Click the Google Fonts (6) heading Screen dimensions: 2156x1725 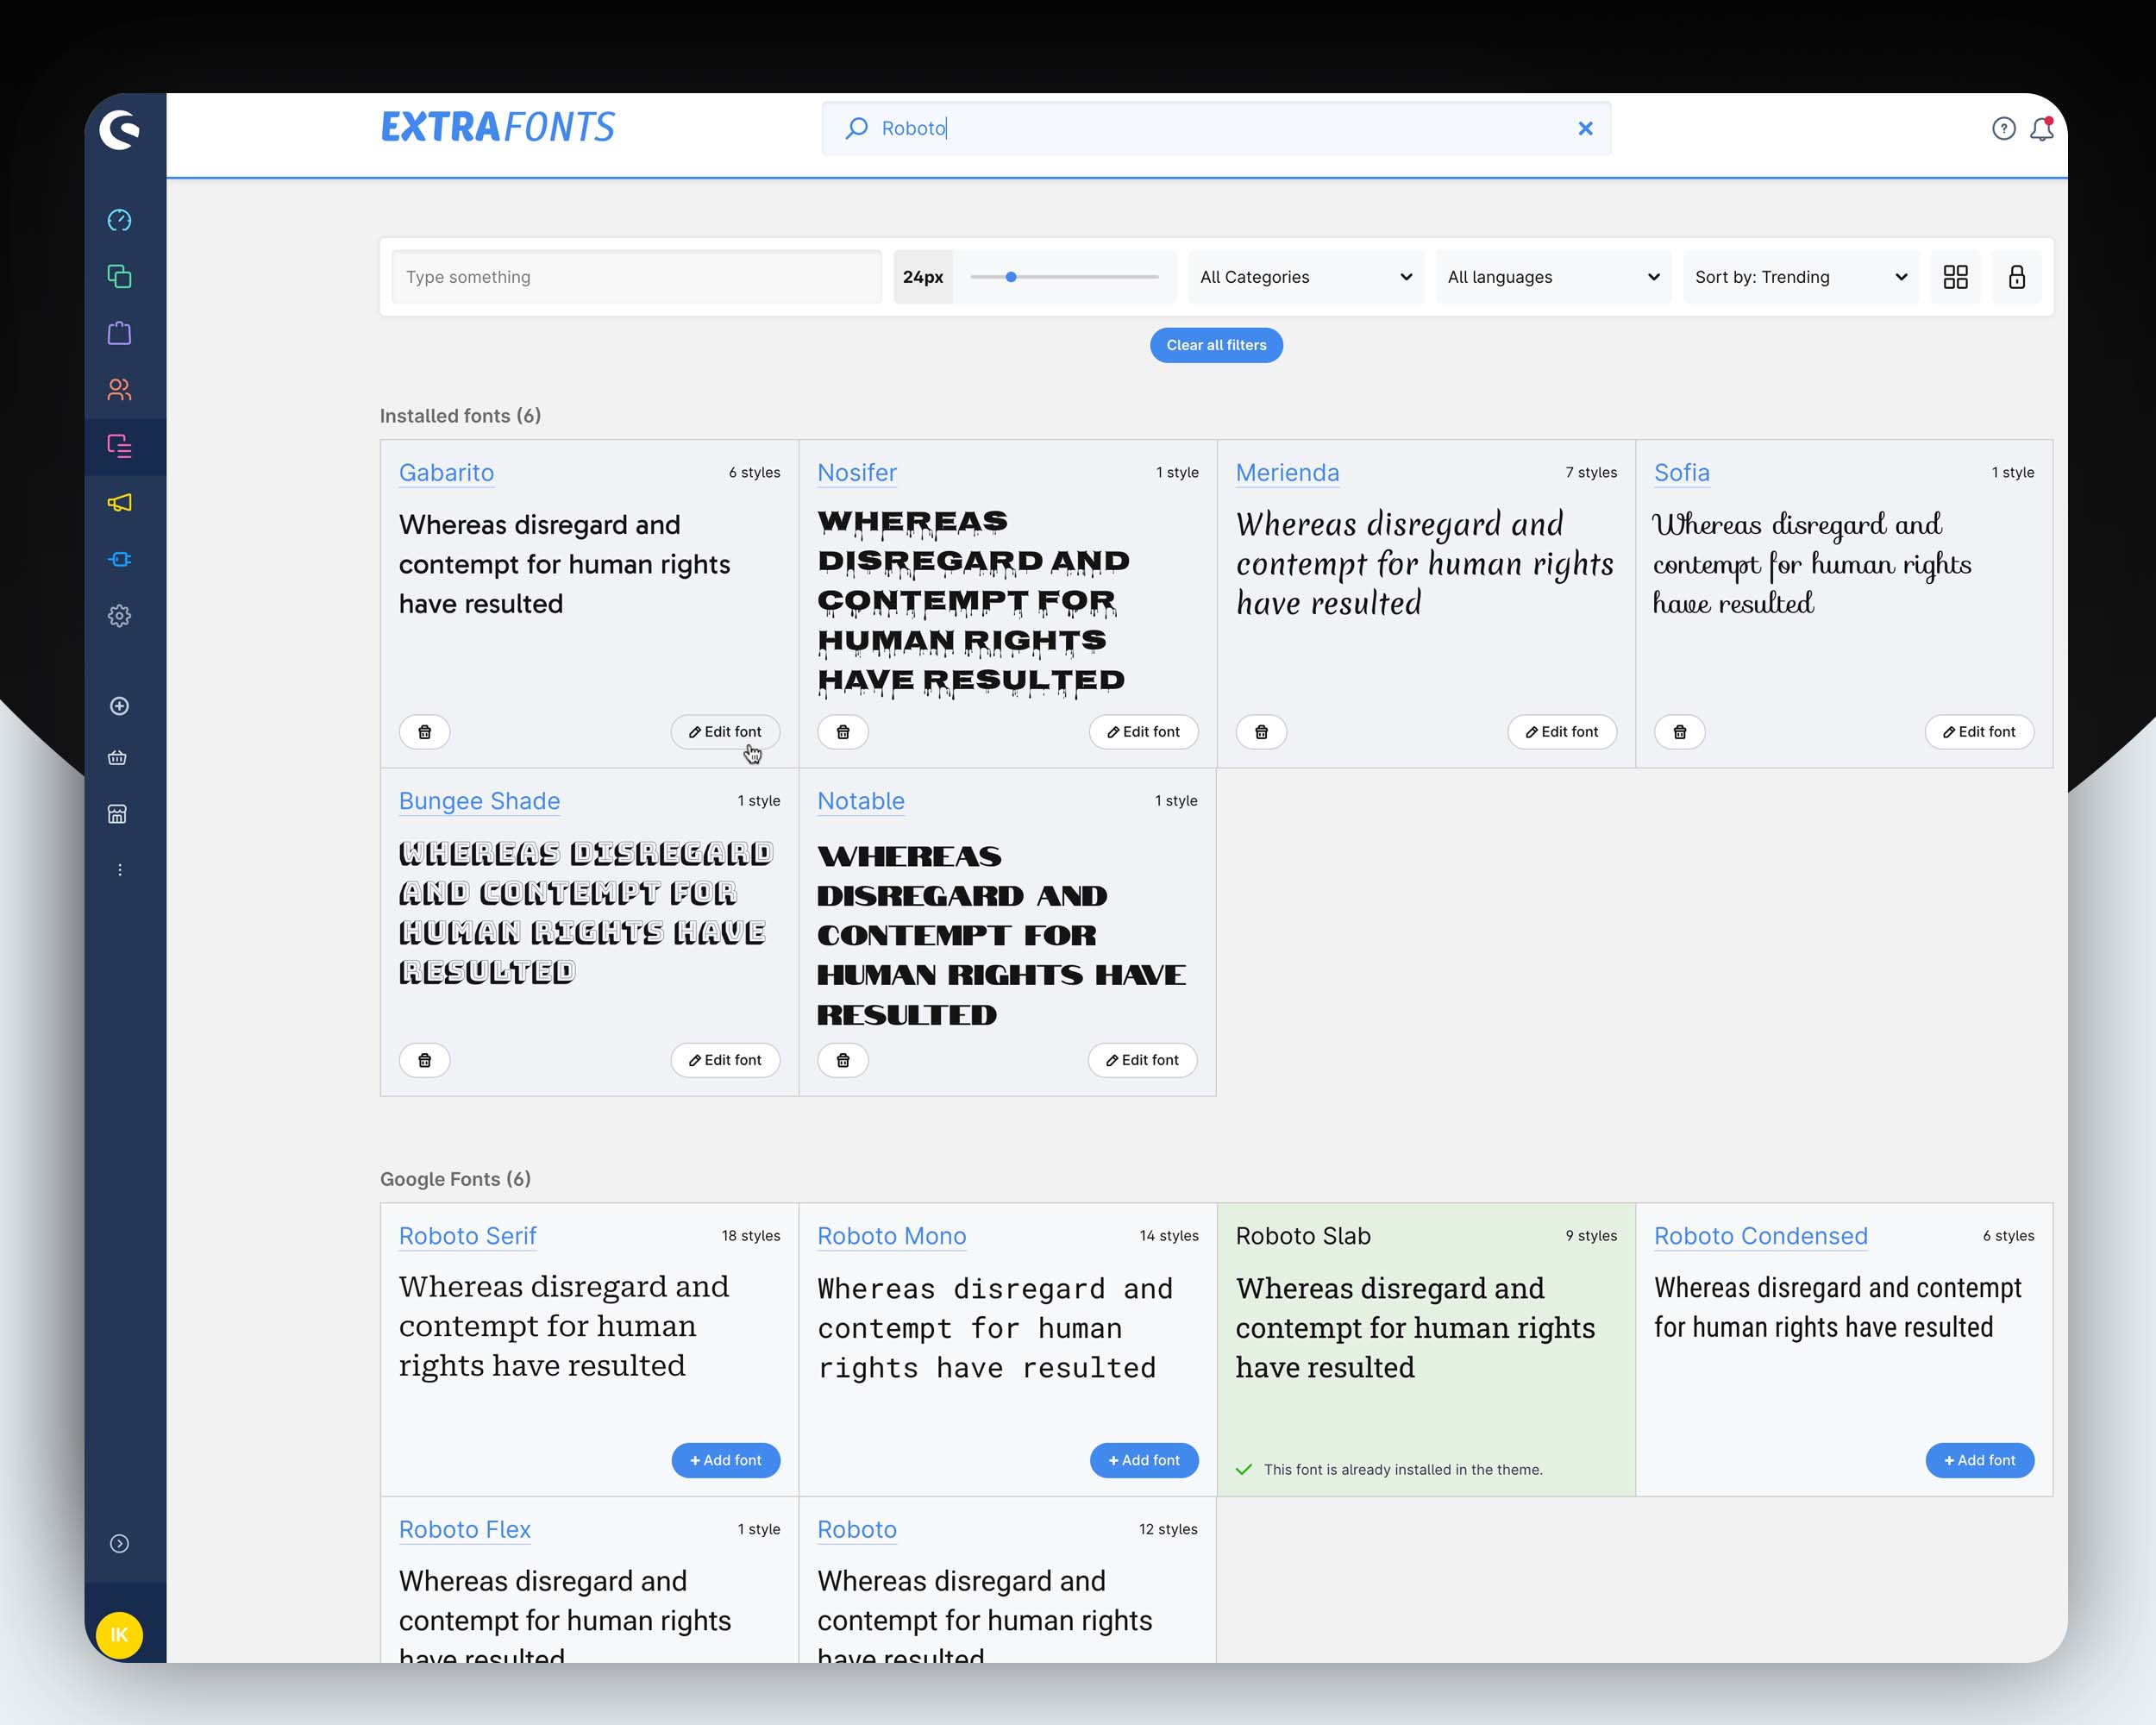pos(455,1179)
